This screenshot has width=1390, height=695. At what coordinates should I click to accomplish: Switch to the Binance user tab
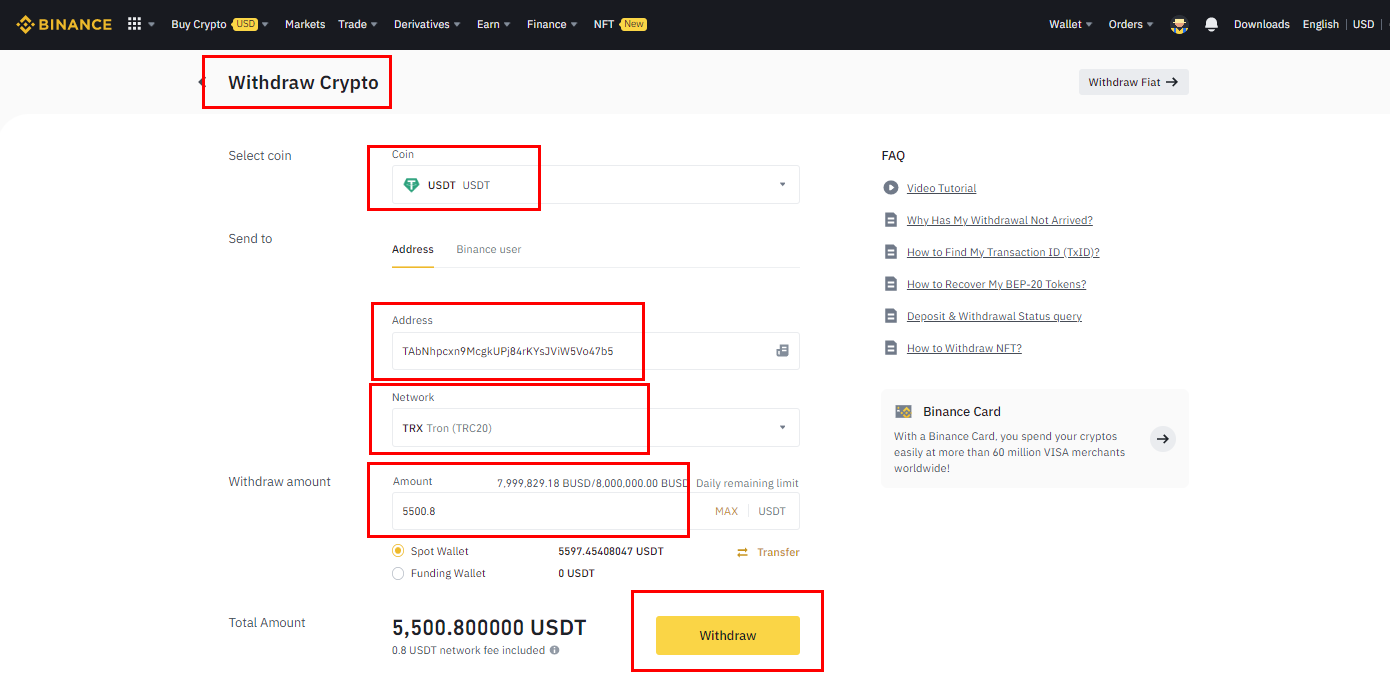point(488,249)
